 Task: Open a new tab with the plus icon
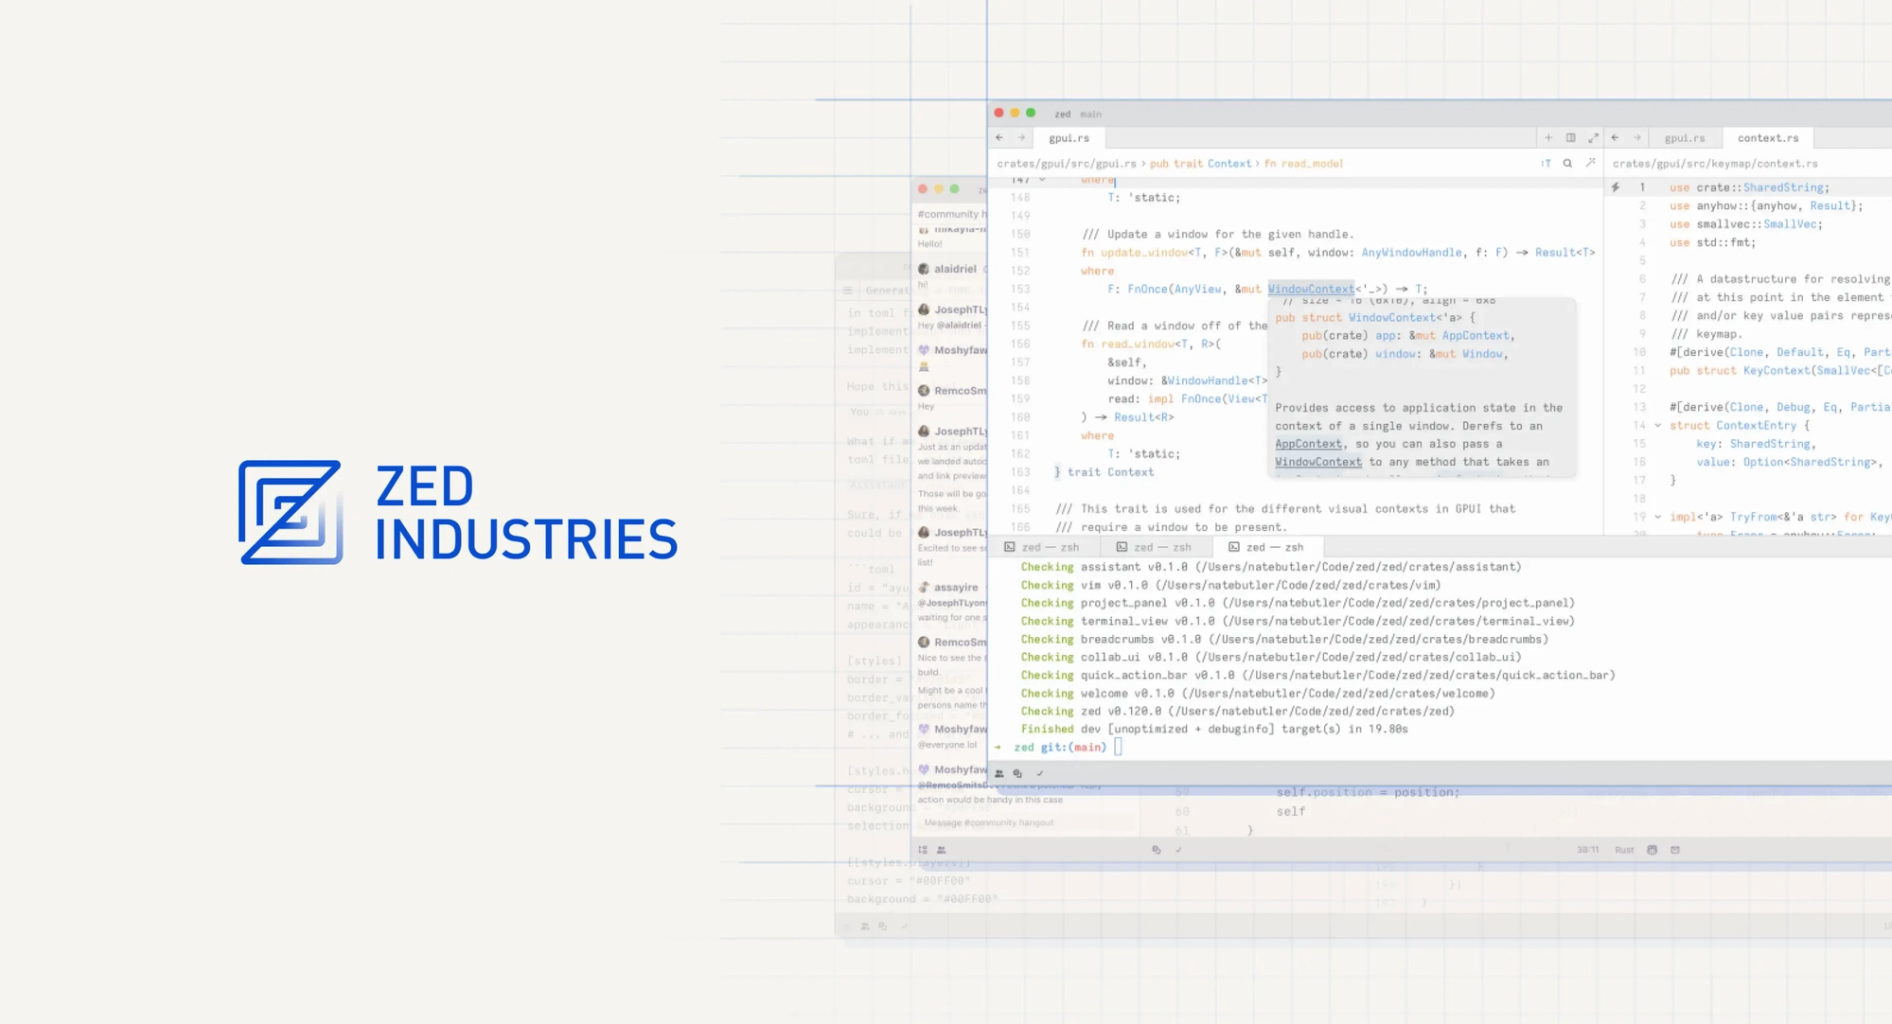coord(1548,138)
